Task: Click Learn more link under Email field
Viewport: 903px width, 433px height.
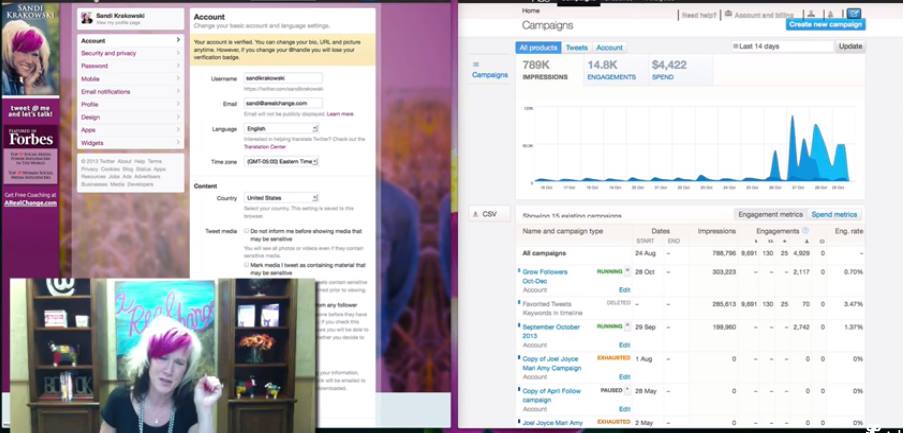Action: tap(340, 114)
